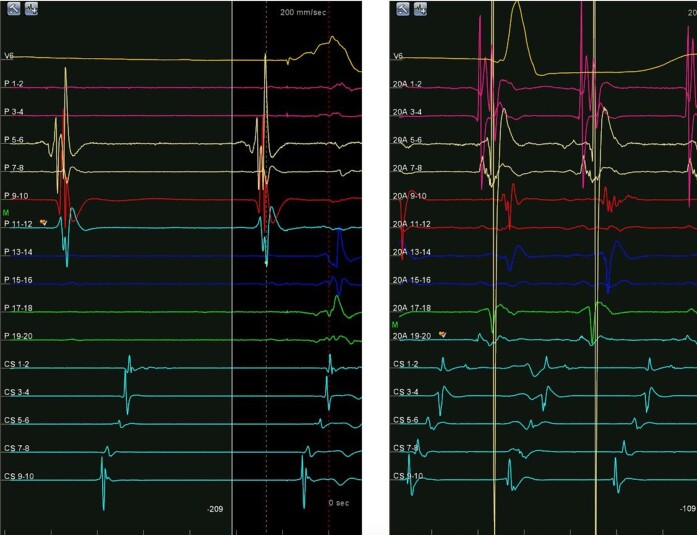Click the second yellow caliper line in right panel
697x535 pixels.
click(x=595, y=268)
